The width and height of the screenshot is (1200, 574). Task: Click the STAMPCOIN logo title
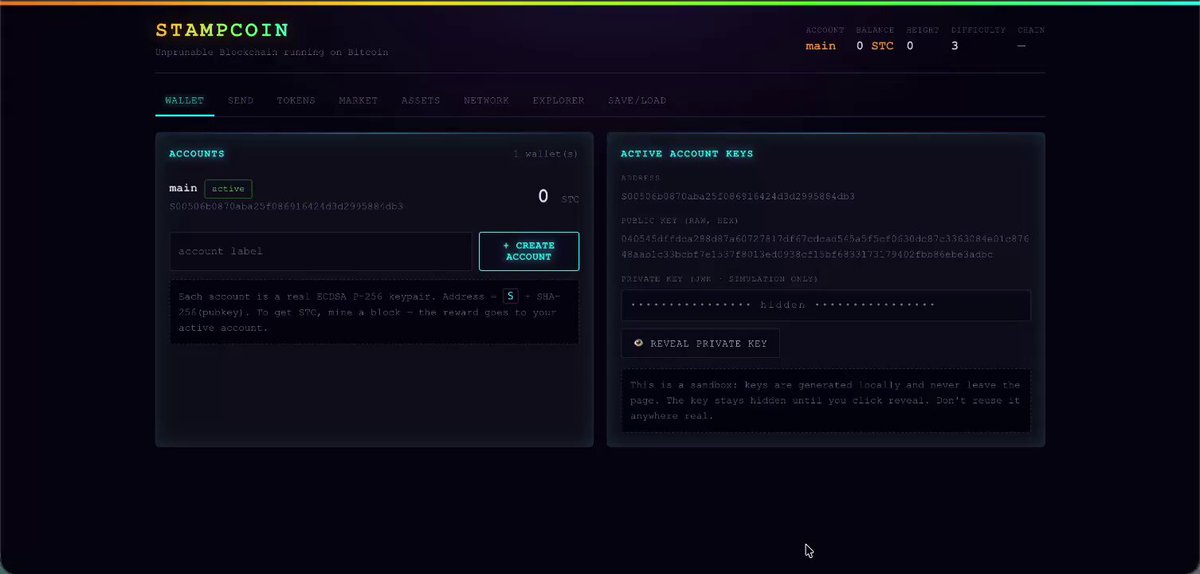[x=222, y=30]
